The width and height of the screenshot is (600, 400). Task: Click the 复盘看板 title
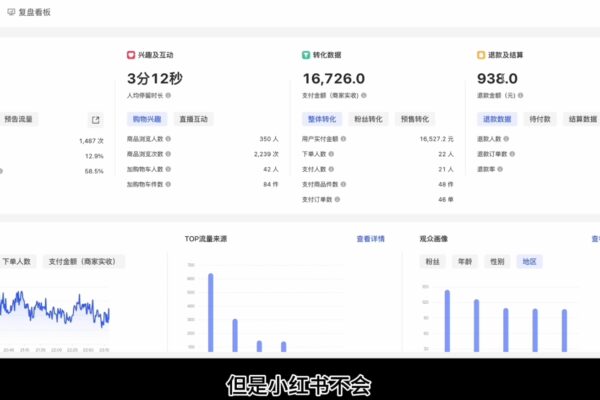[34, 12]
